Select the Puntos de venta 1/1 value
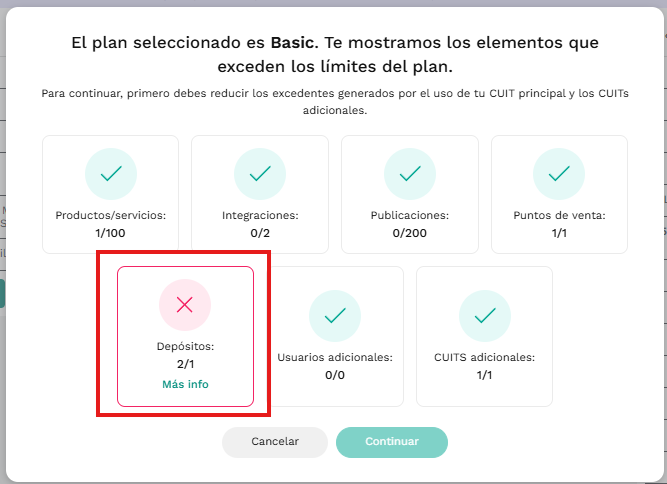This screenshot has height=484, width=667. (559, 233)
